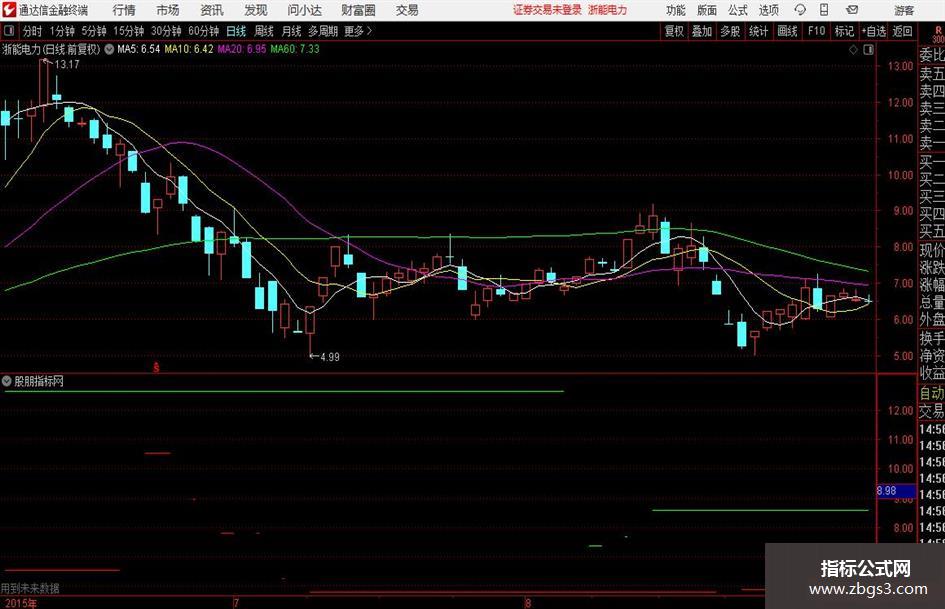Screen dimensions: 945x609
Task: Open the 功能 menu
Action: click(676, 10)
